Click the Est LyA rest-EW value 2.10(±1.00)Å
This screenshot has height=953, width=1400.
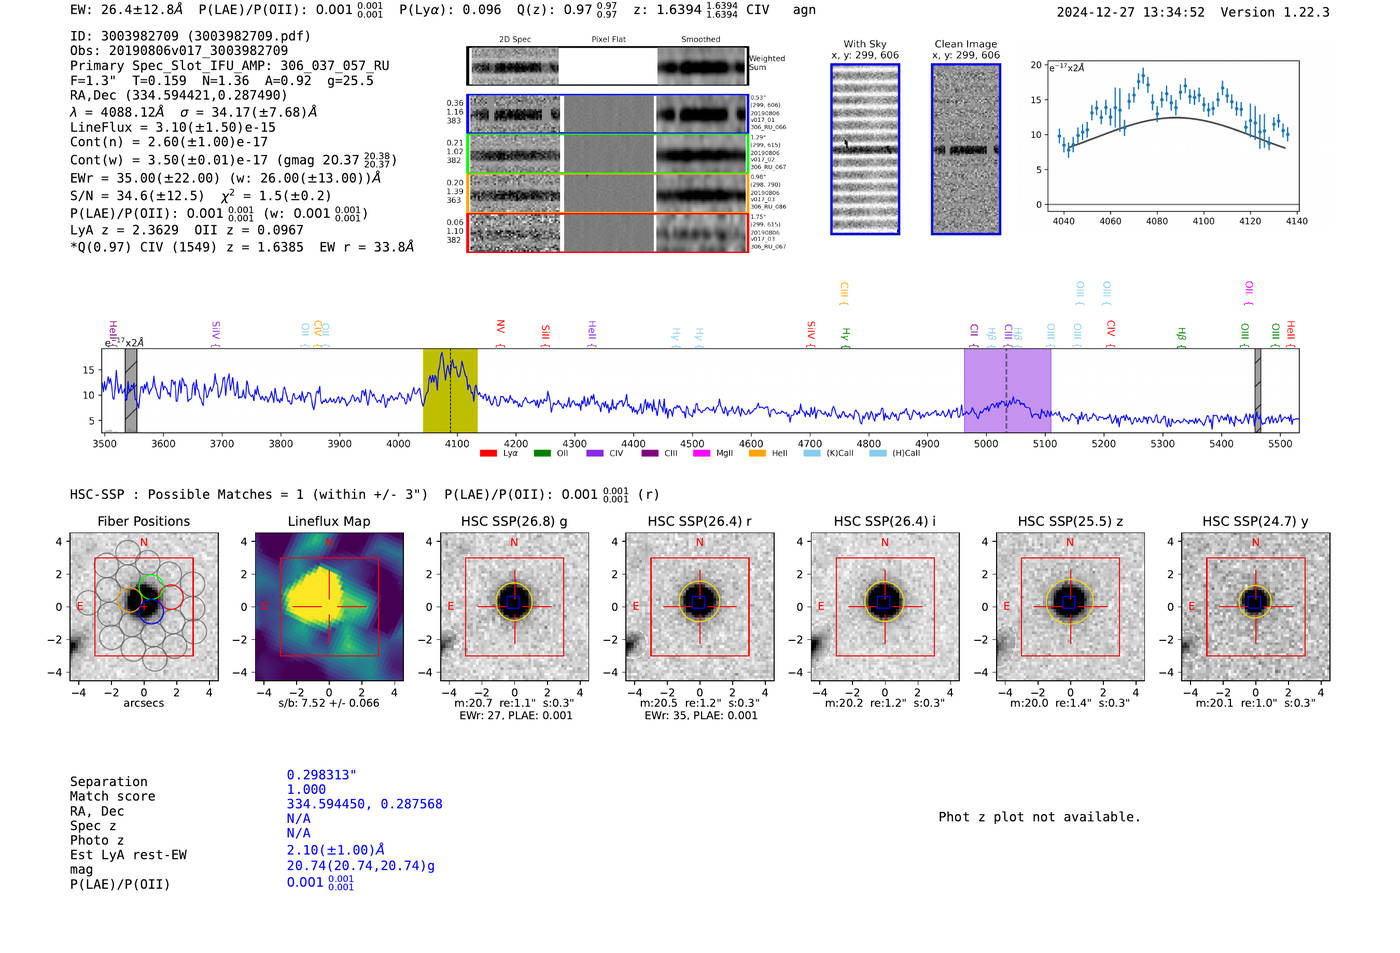click(x=336, y=850)
